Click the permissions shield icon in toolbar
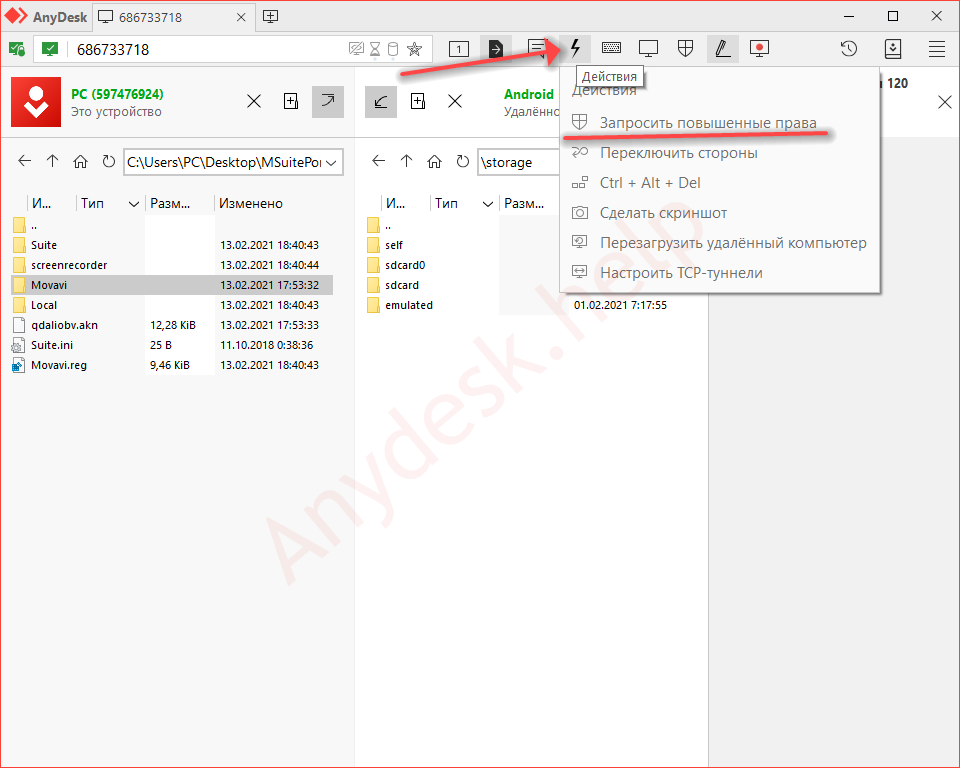 click(x=685, y=48)
